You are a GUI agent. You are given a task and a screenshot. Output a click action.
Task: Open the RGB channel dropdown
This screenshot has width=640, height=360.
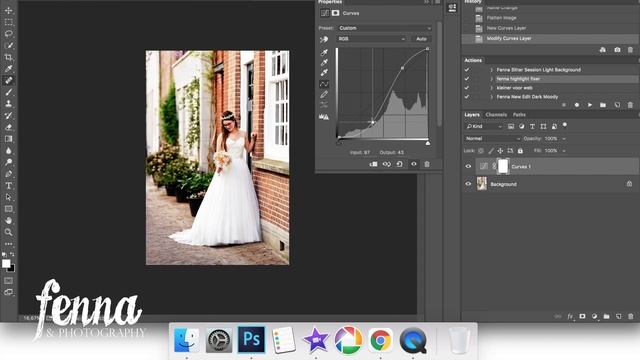371,39
